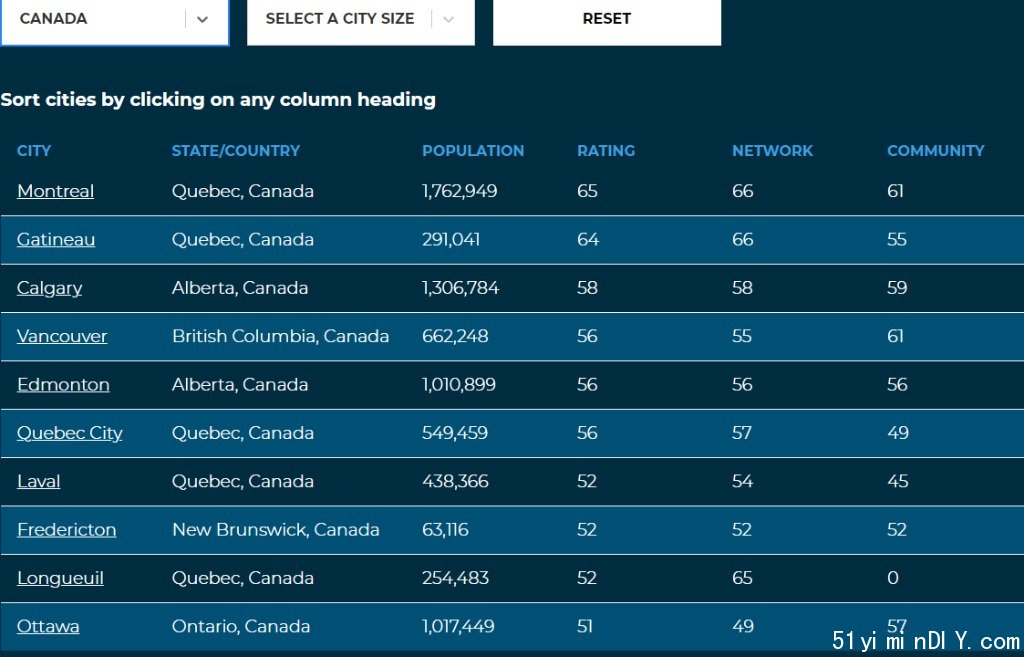Visit the Vancouver city link
The height and width of the screenshot is (657, 1024).
pyautogui.click(x=62, y=336)
